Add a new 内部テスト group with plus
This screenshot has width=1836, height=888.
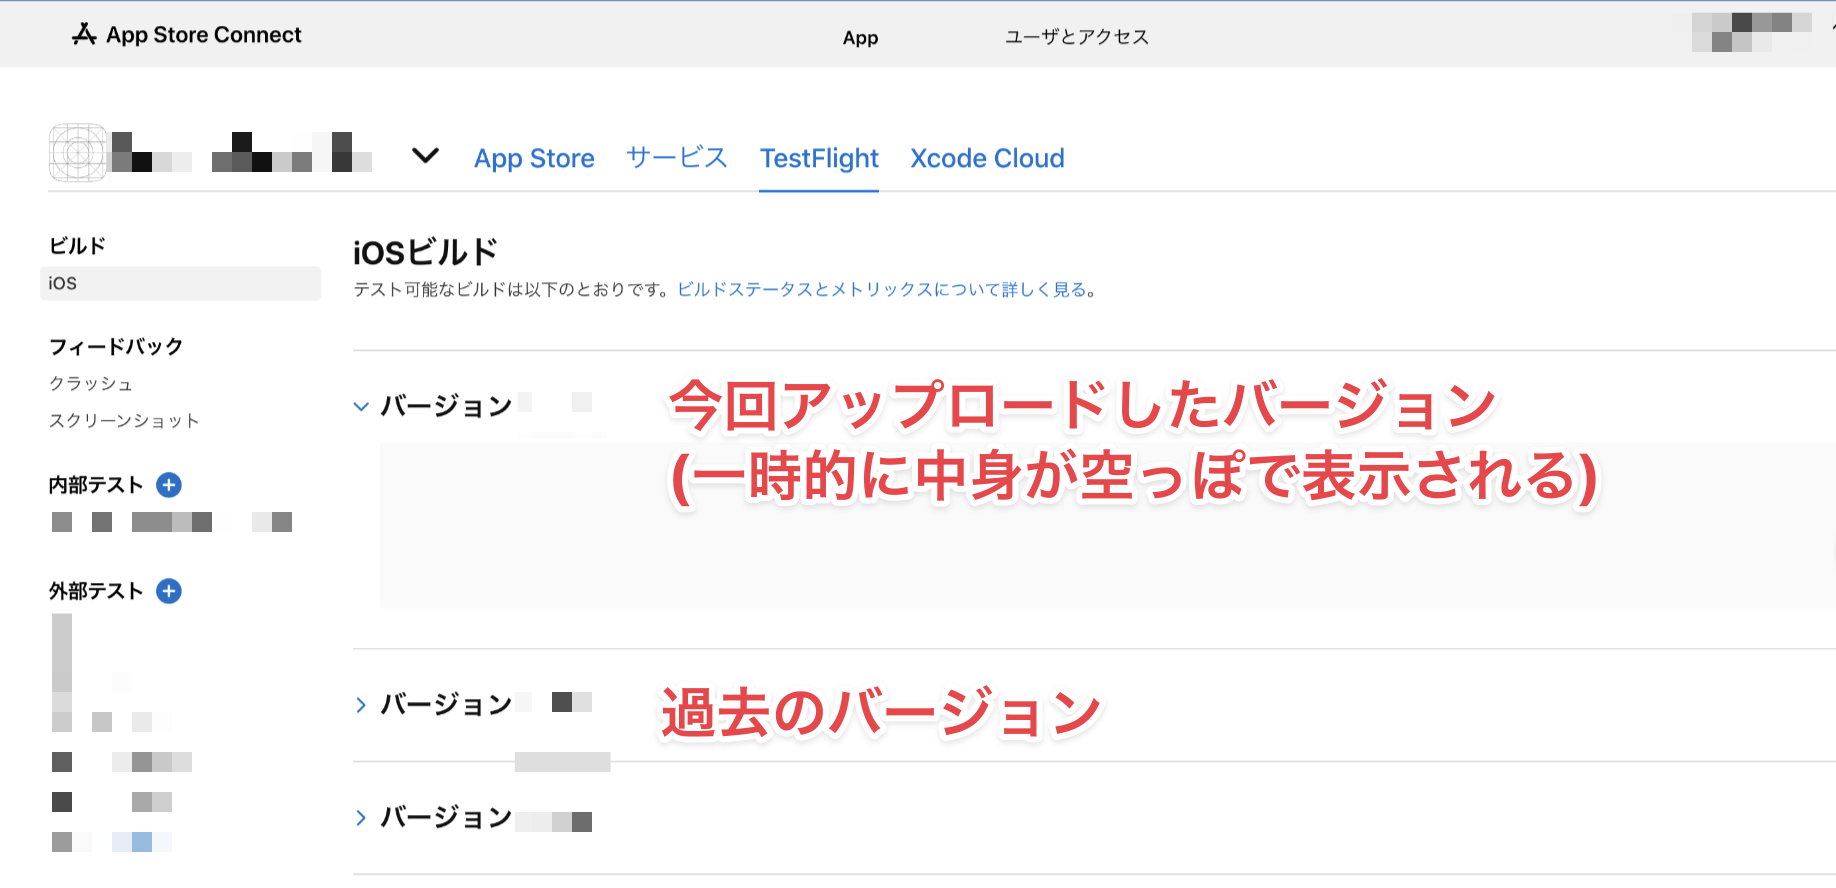[x=169, y=485]
